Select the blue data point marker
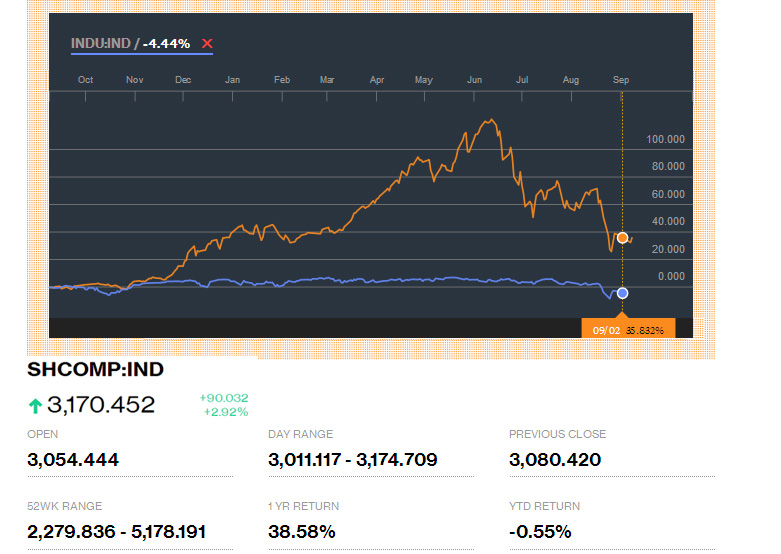The height and width of the screenshot is (554, 781). pos(622,293)
